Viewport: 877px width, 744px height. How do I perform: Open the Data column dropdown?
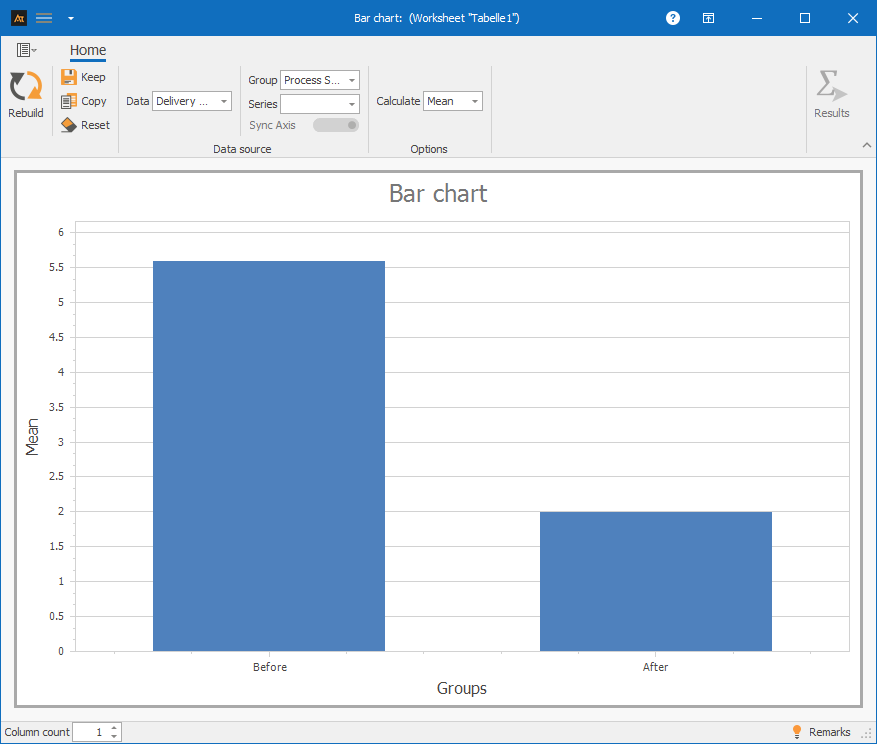[192, 101]
